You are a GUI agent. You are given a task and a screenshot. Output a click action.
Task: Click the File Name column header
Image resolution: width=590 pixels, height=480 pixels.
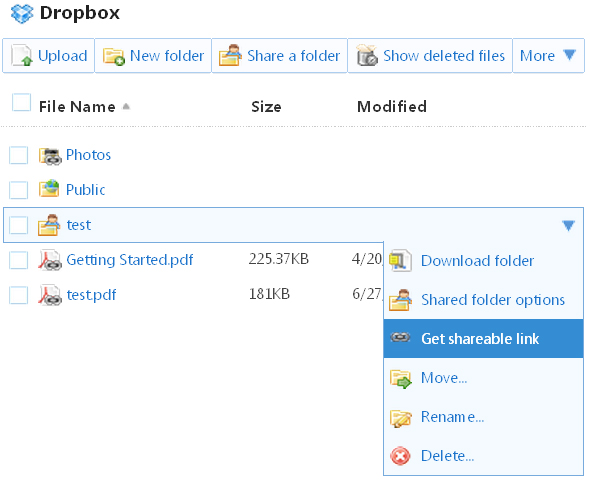(x=77, y=107)
